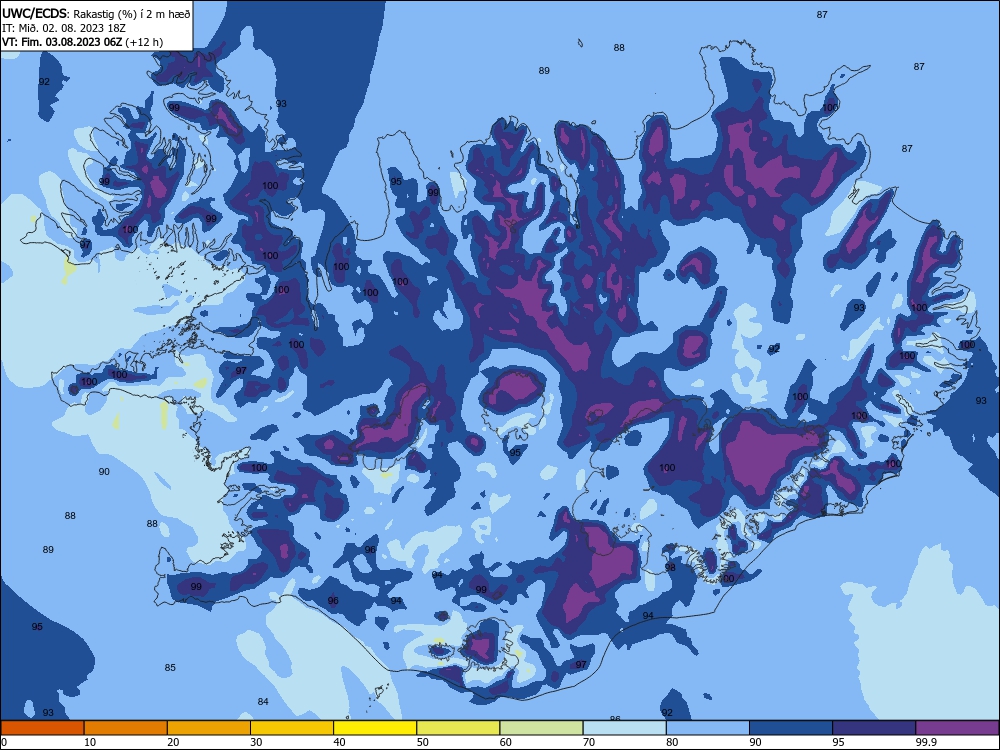Click the 10–20 orange legend swatch

click(x=126, y=728)
